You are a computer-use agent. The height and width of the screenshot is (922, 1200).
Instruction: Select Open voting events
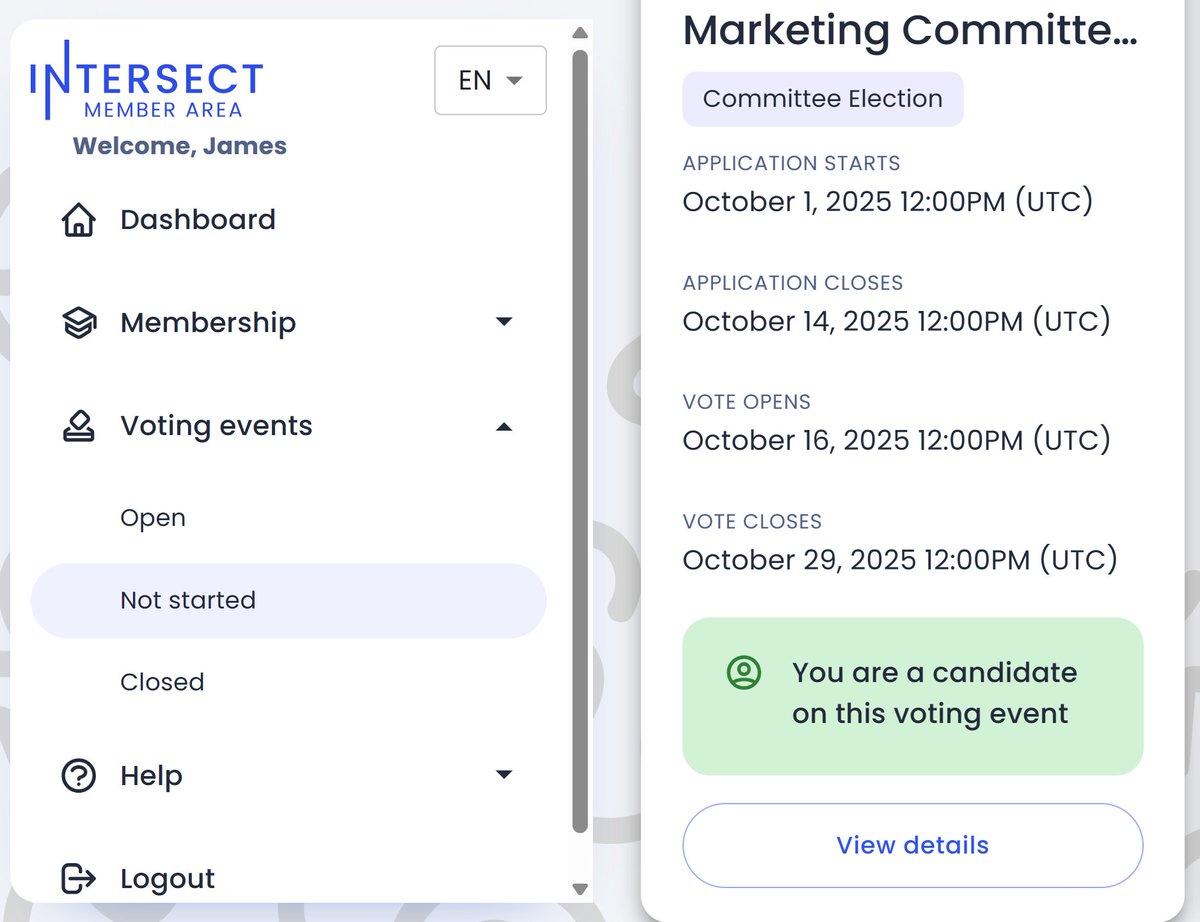(153, 518)
